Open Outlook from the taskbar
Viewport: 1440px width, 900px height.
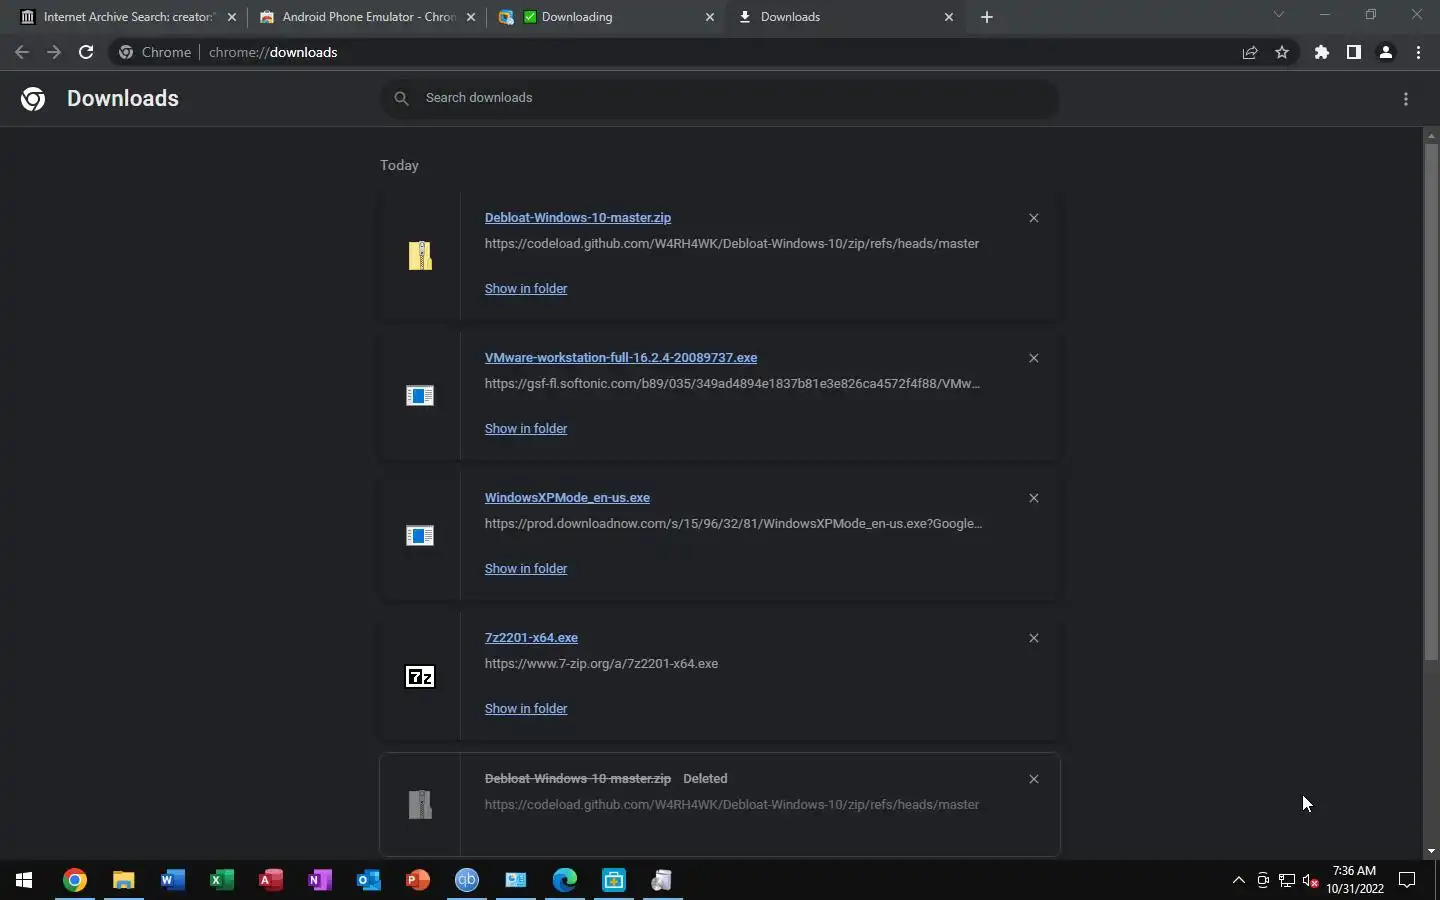[369, 880]
